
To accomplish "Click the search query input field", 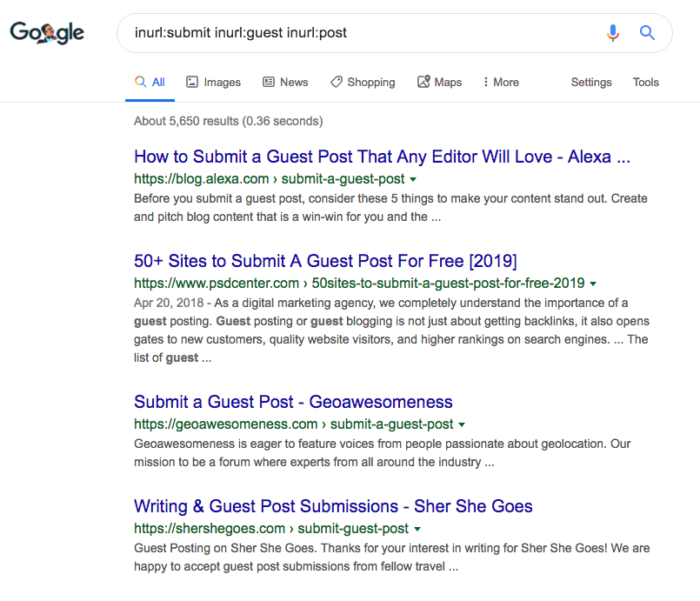I will (366, 33).
